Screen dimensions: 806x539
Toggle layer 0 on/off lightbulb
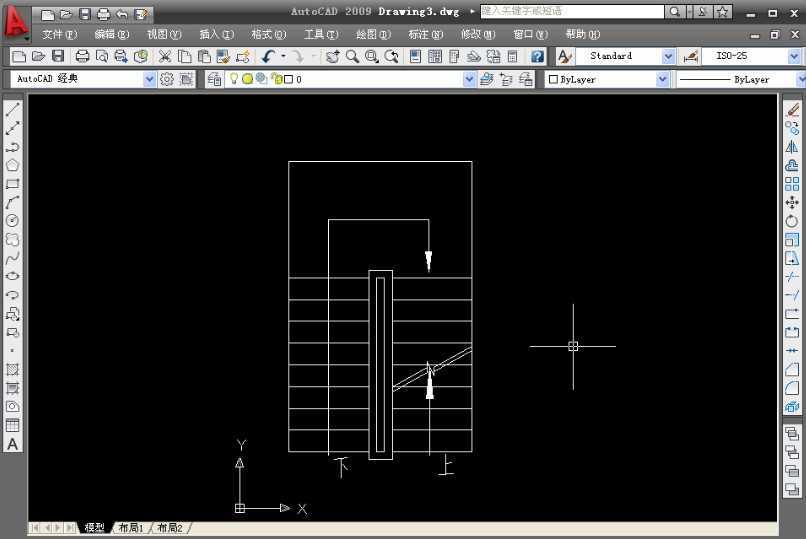click(x=234, y=79)
